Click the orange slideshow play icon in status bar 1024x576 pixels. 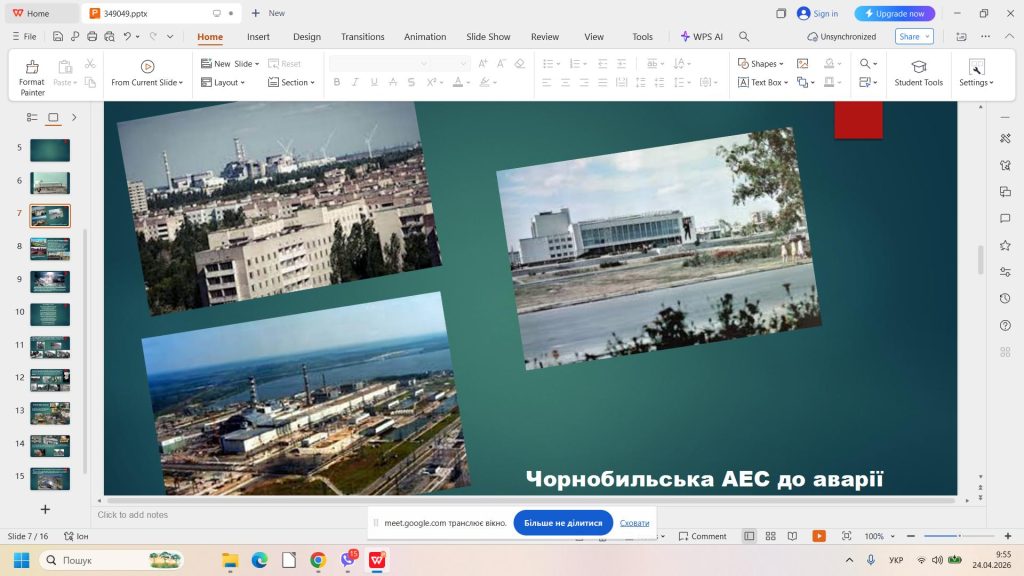819,536
